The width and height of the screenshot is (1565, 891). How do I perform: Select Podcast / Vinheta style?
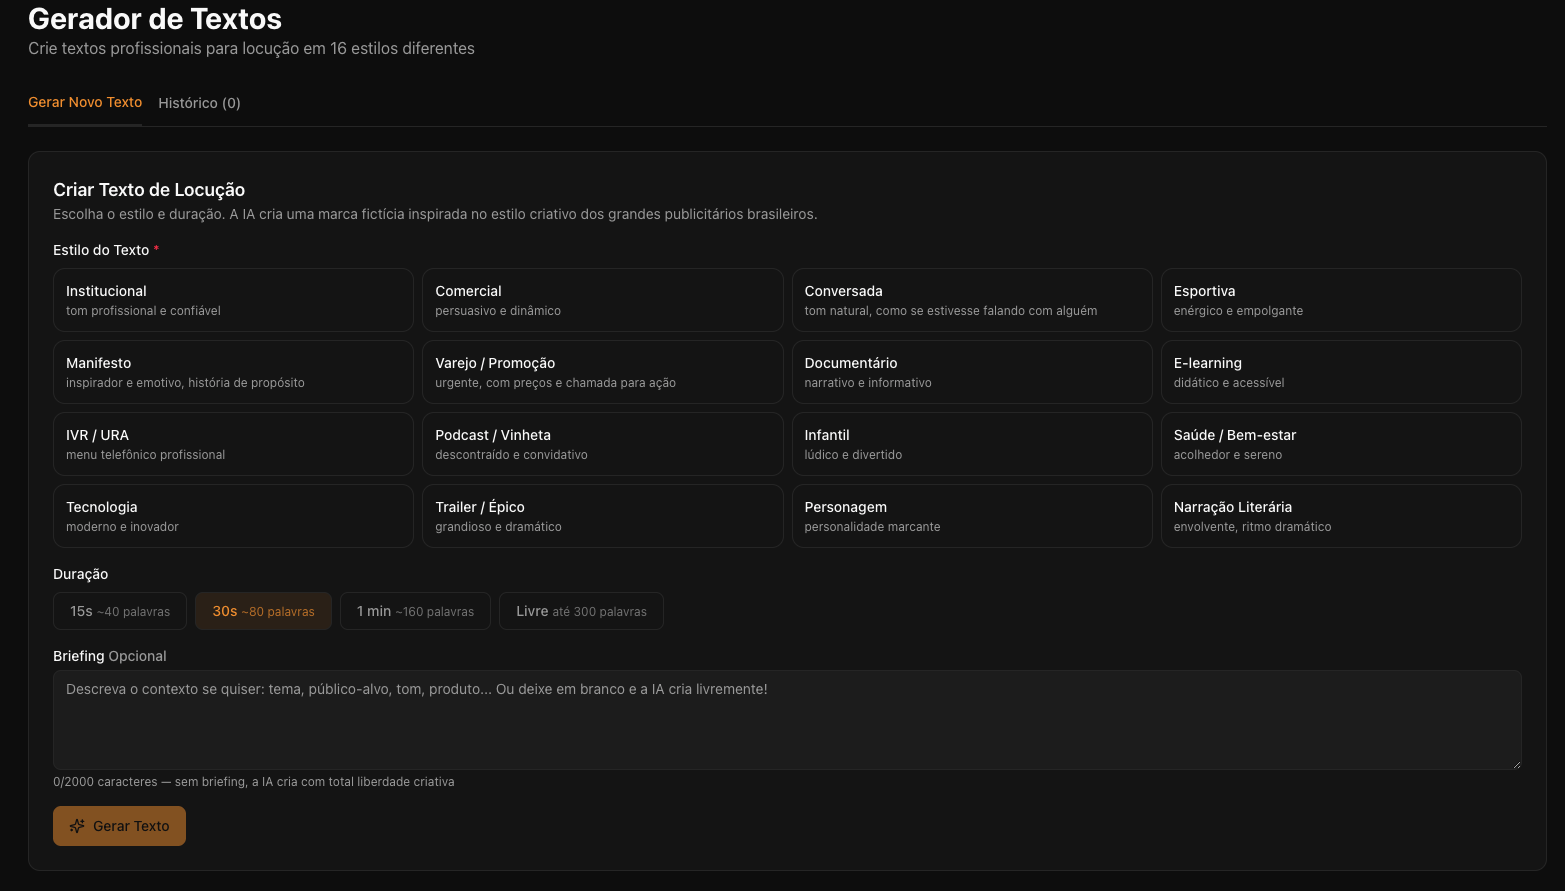pyautogui.click(x=602, y=444)
